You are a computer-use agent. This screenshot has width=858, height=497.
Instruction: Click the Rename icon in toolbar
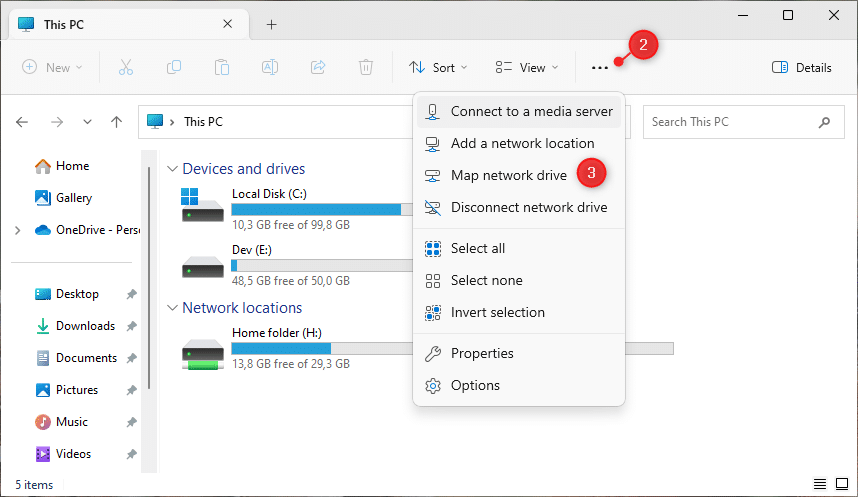(x=269, y=67)
